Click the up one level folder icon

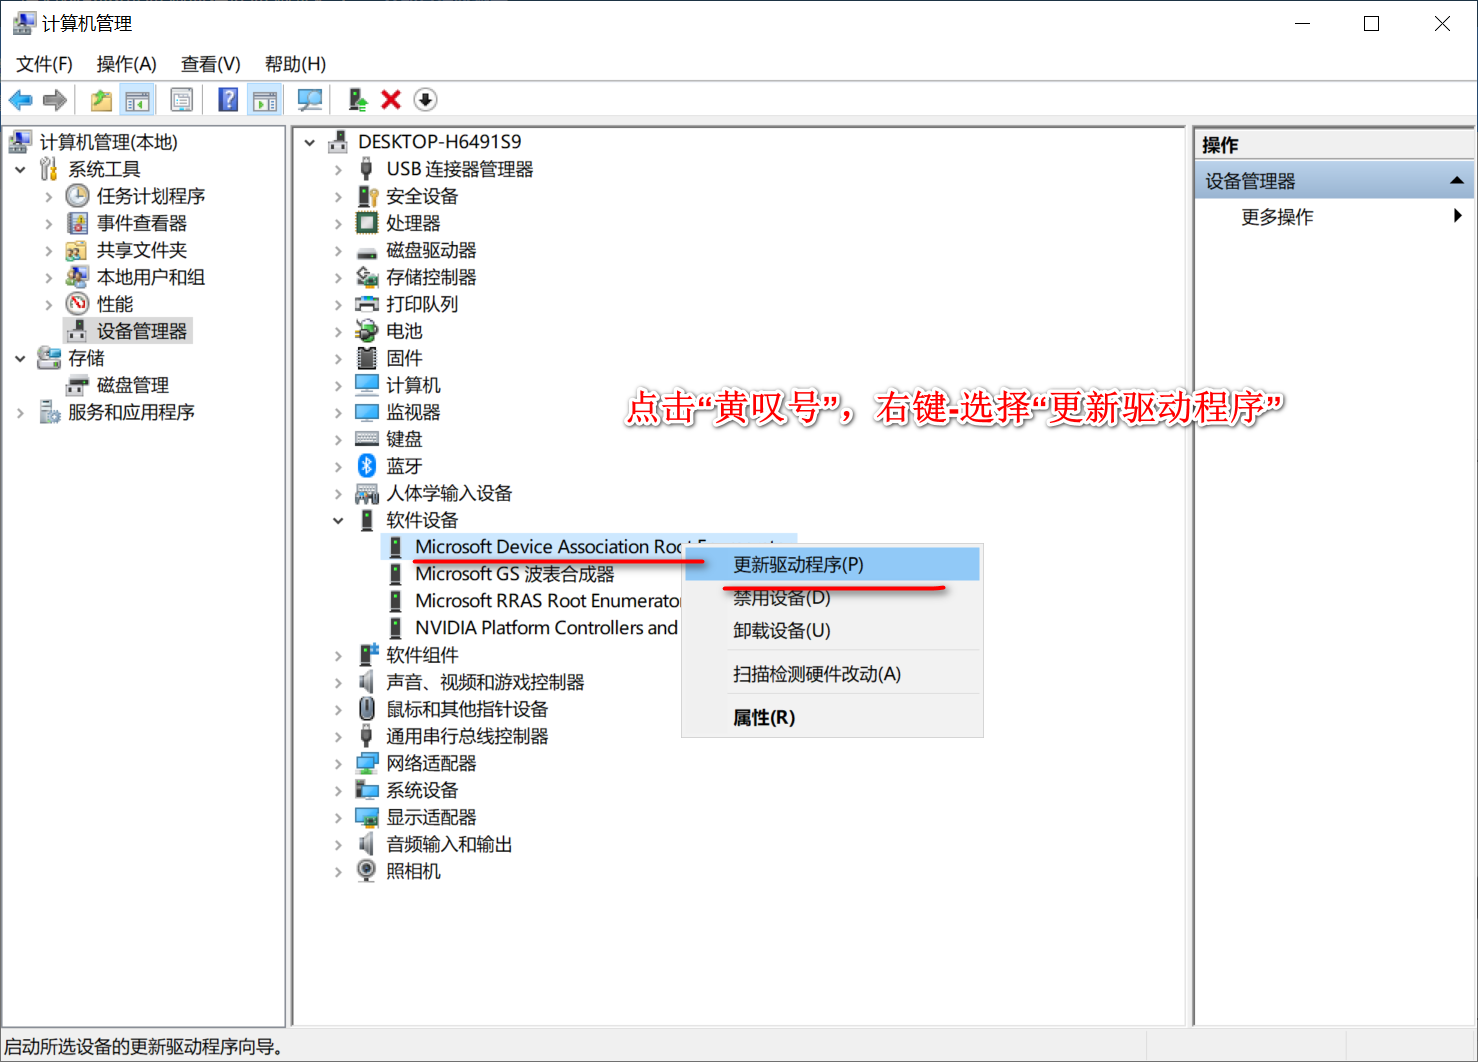(101, 100)
